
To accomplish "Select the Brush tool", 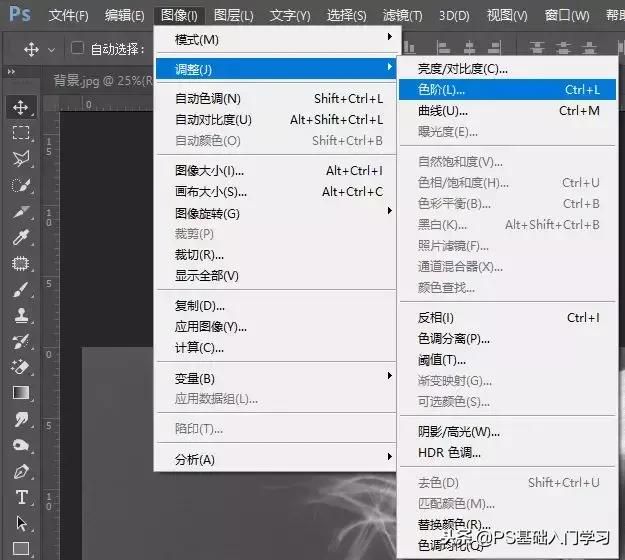I will 20,289.
